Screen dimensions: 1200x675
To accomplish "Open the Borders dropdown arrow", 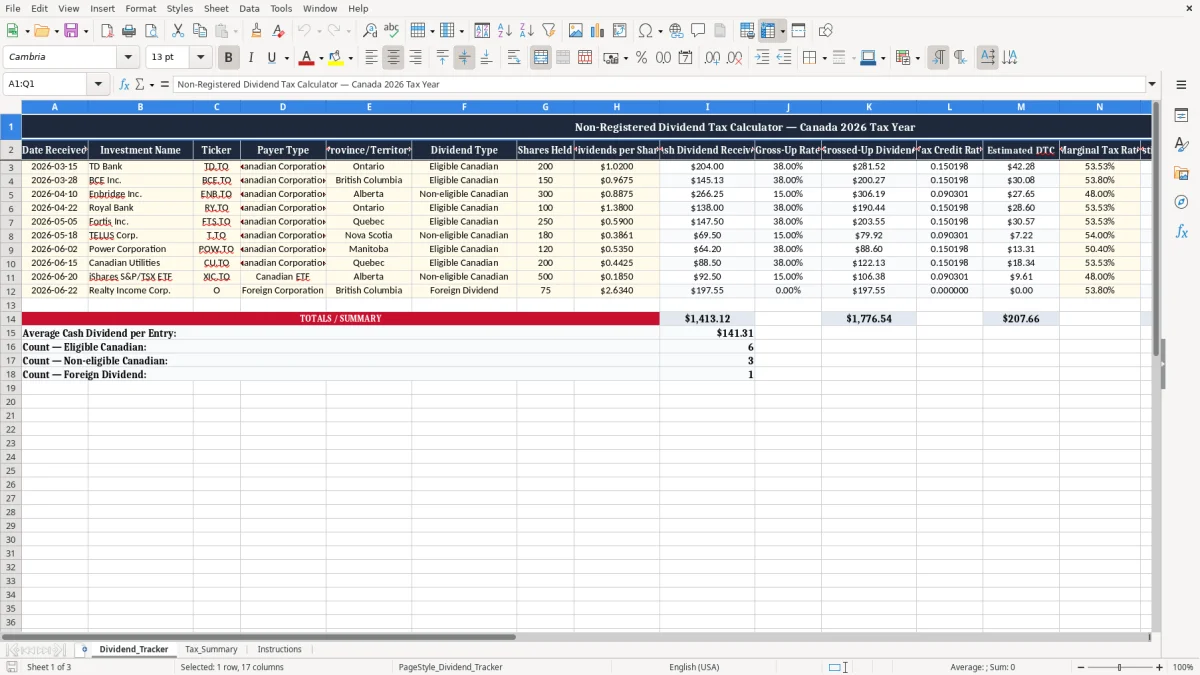I will (823, 58).
